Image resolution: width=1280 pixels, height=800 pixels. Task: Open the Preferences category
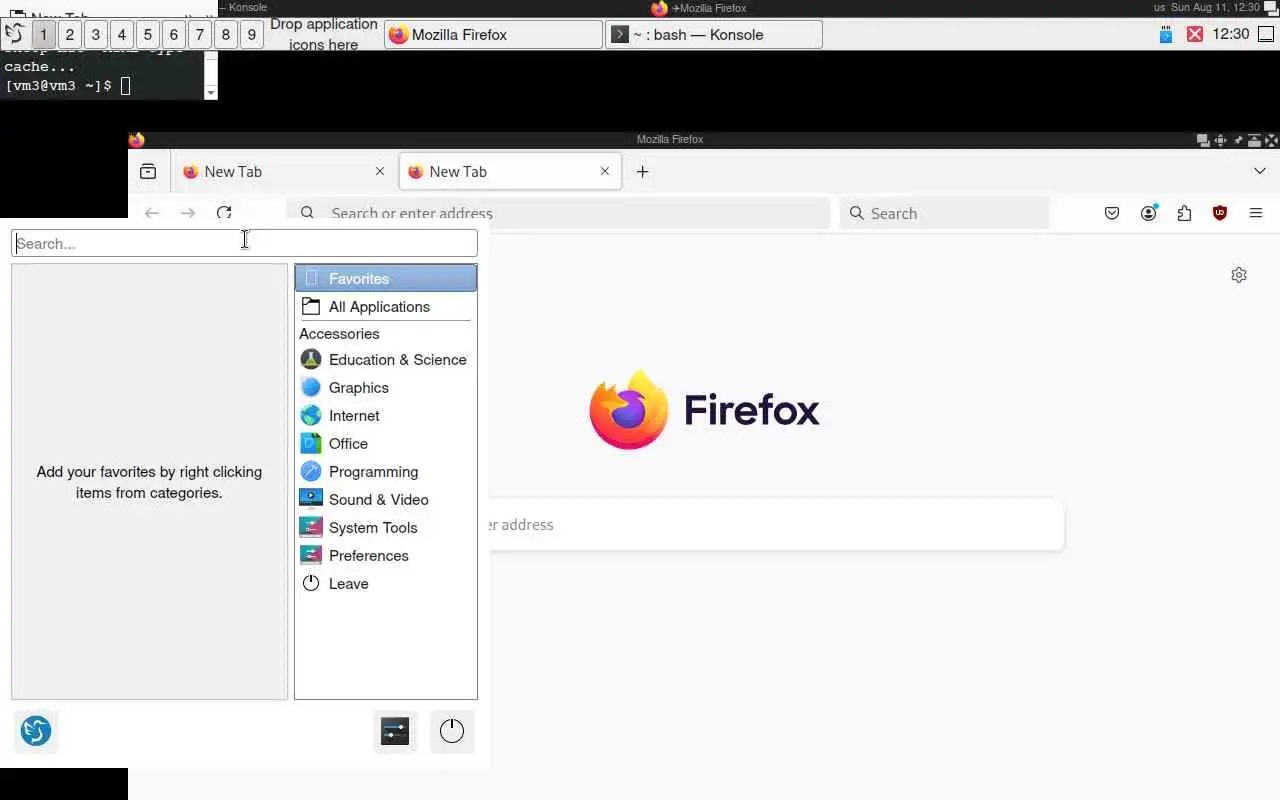click(386, 556)
